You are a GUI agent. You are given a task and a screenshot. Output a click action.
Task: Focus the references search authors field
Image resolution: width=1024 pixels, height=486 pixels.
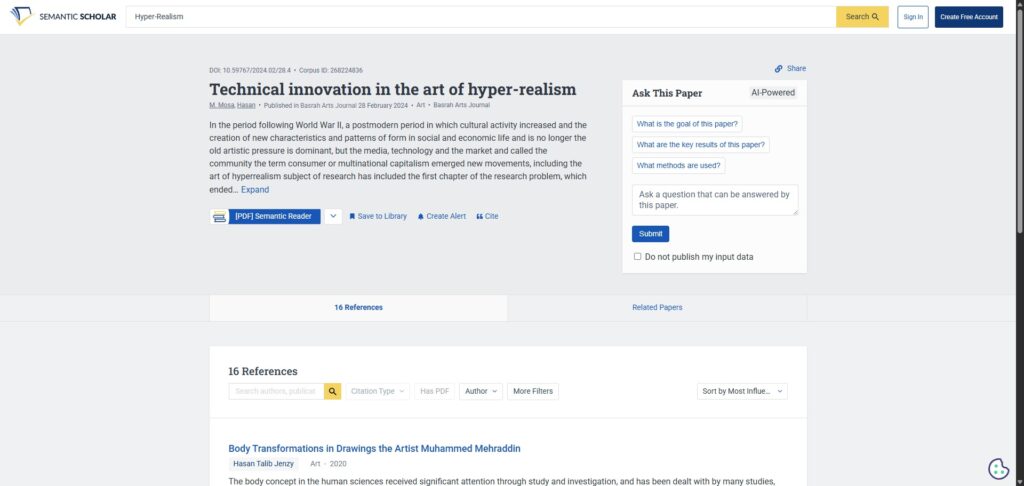(276, 391)
